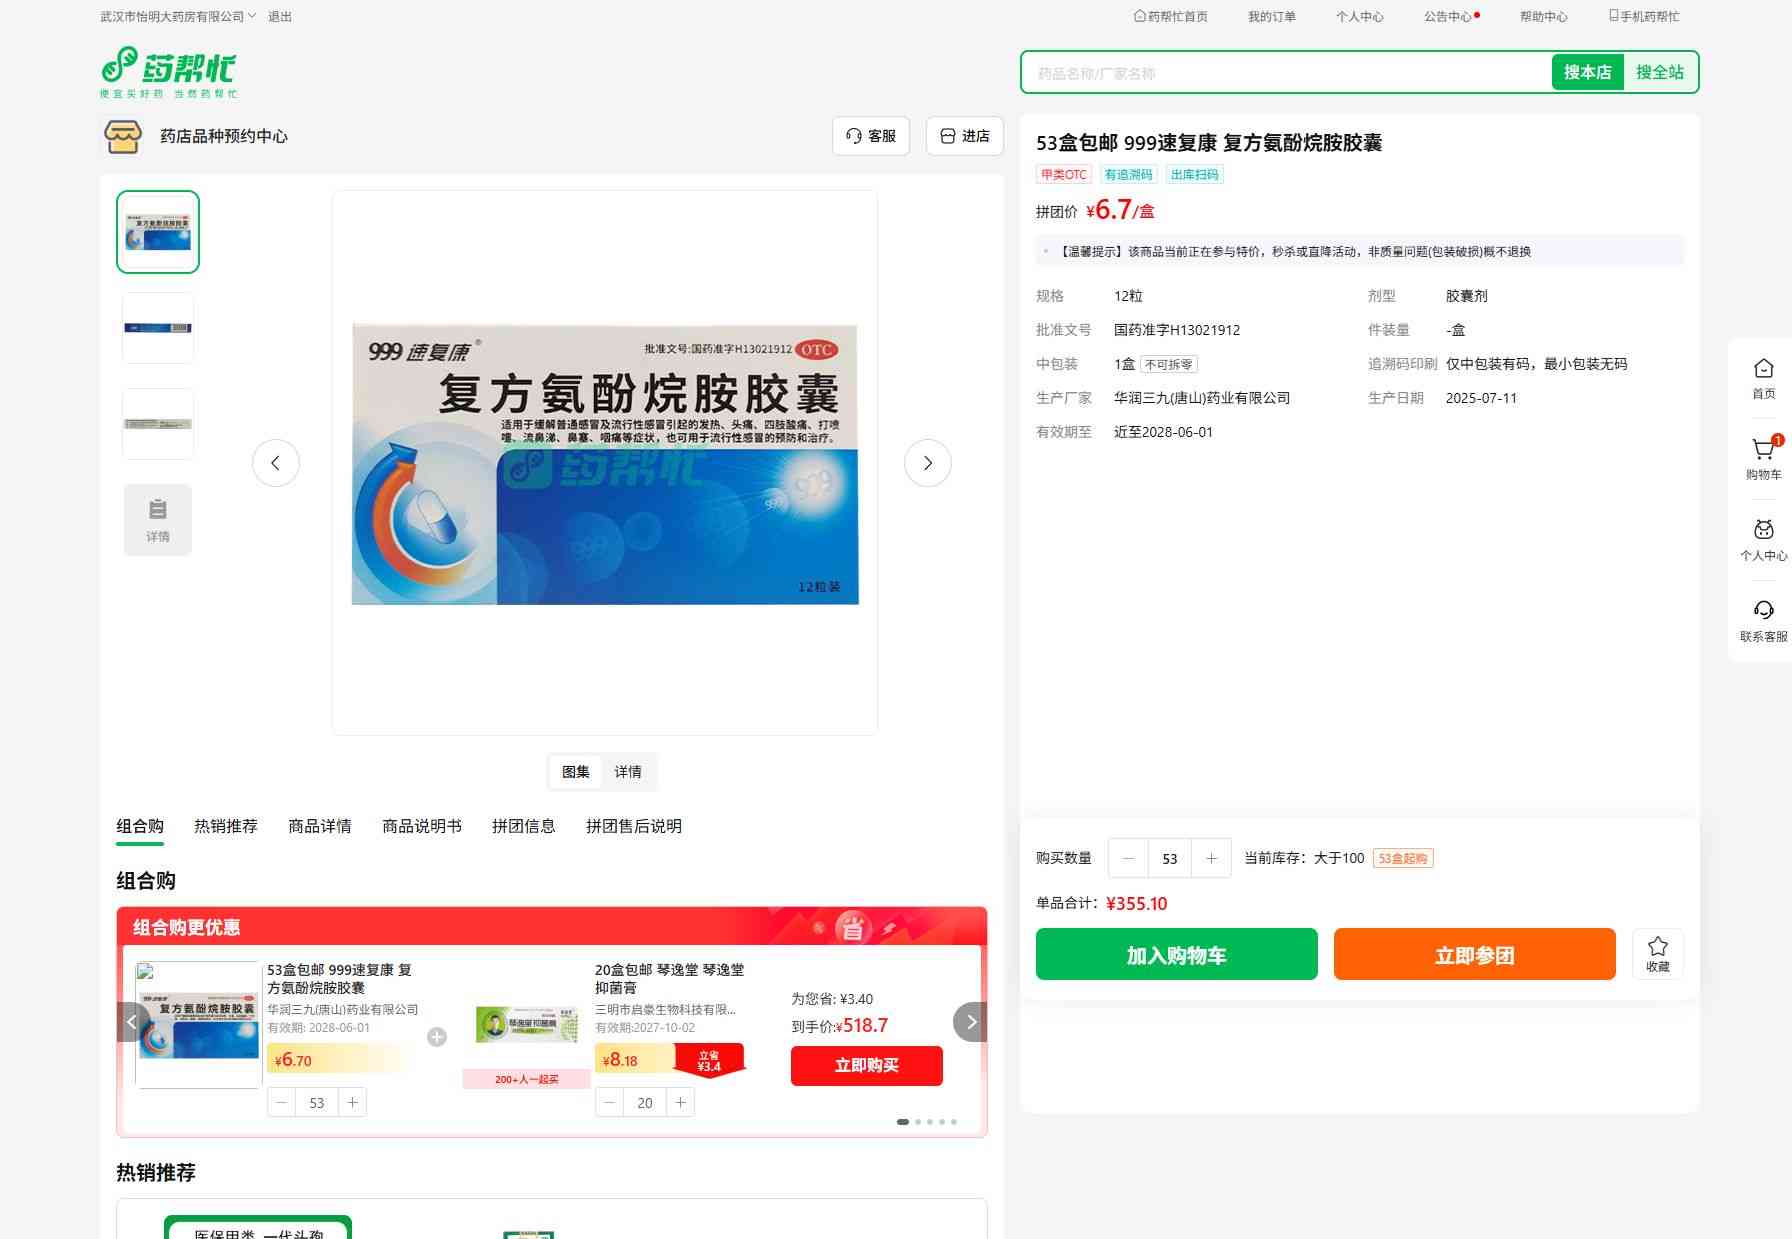Viewport: 1792px width, 1239px height.
Task: Click the green 加入购物车 button
Action: pyautogui.click(x=1176, y=954)
